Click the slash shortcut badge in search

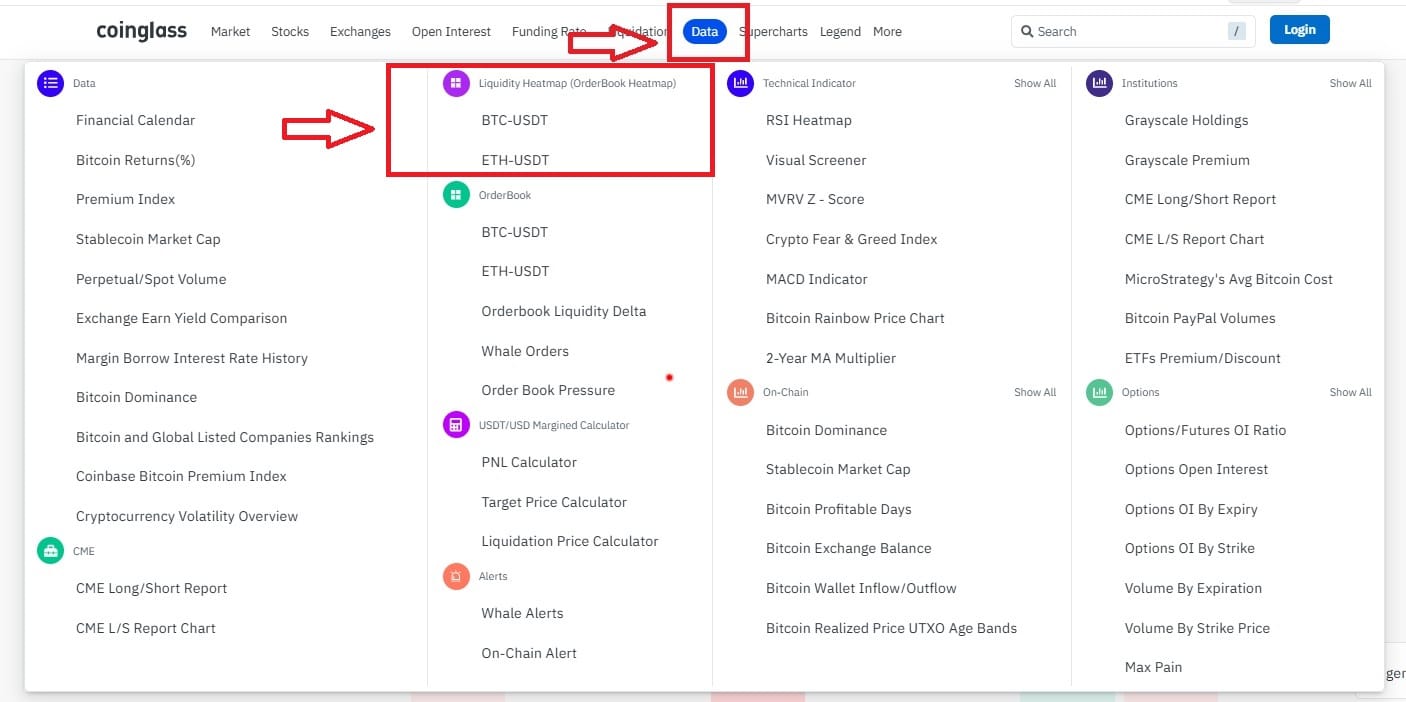pos(1238,32)
